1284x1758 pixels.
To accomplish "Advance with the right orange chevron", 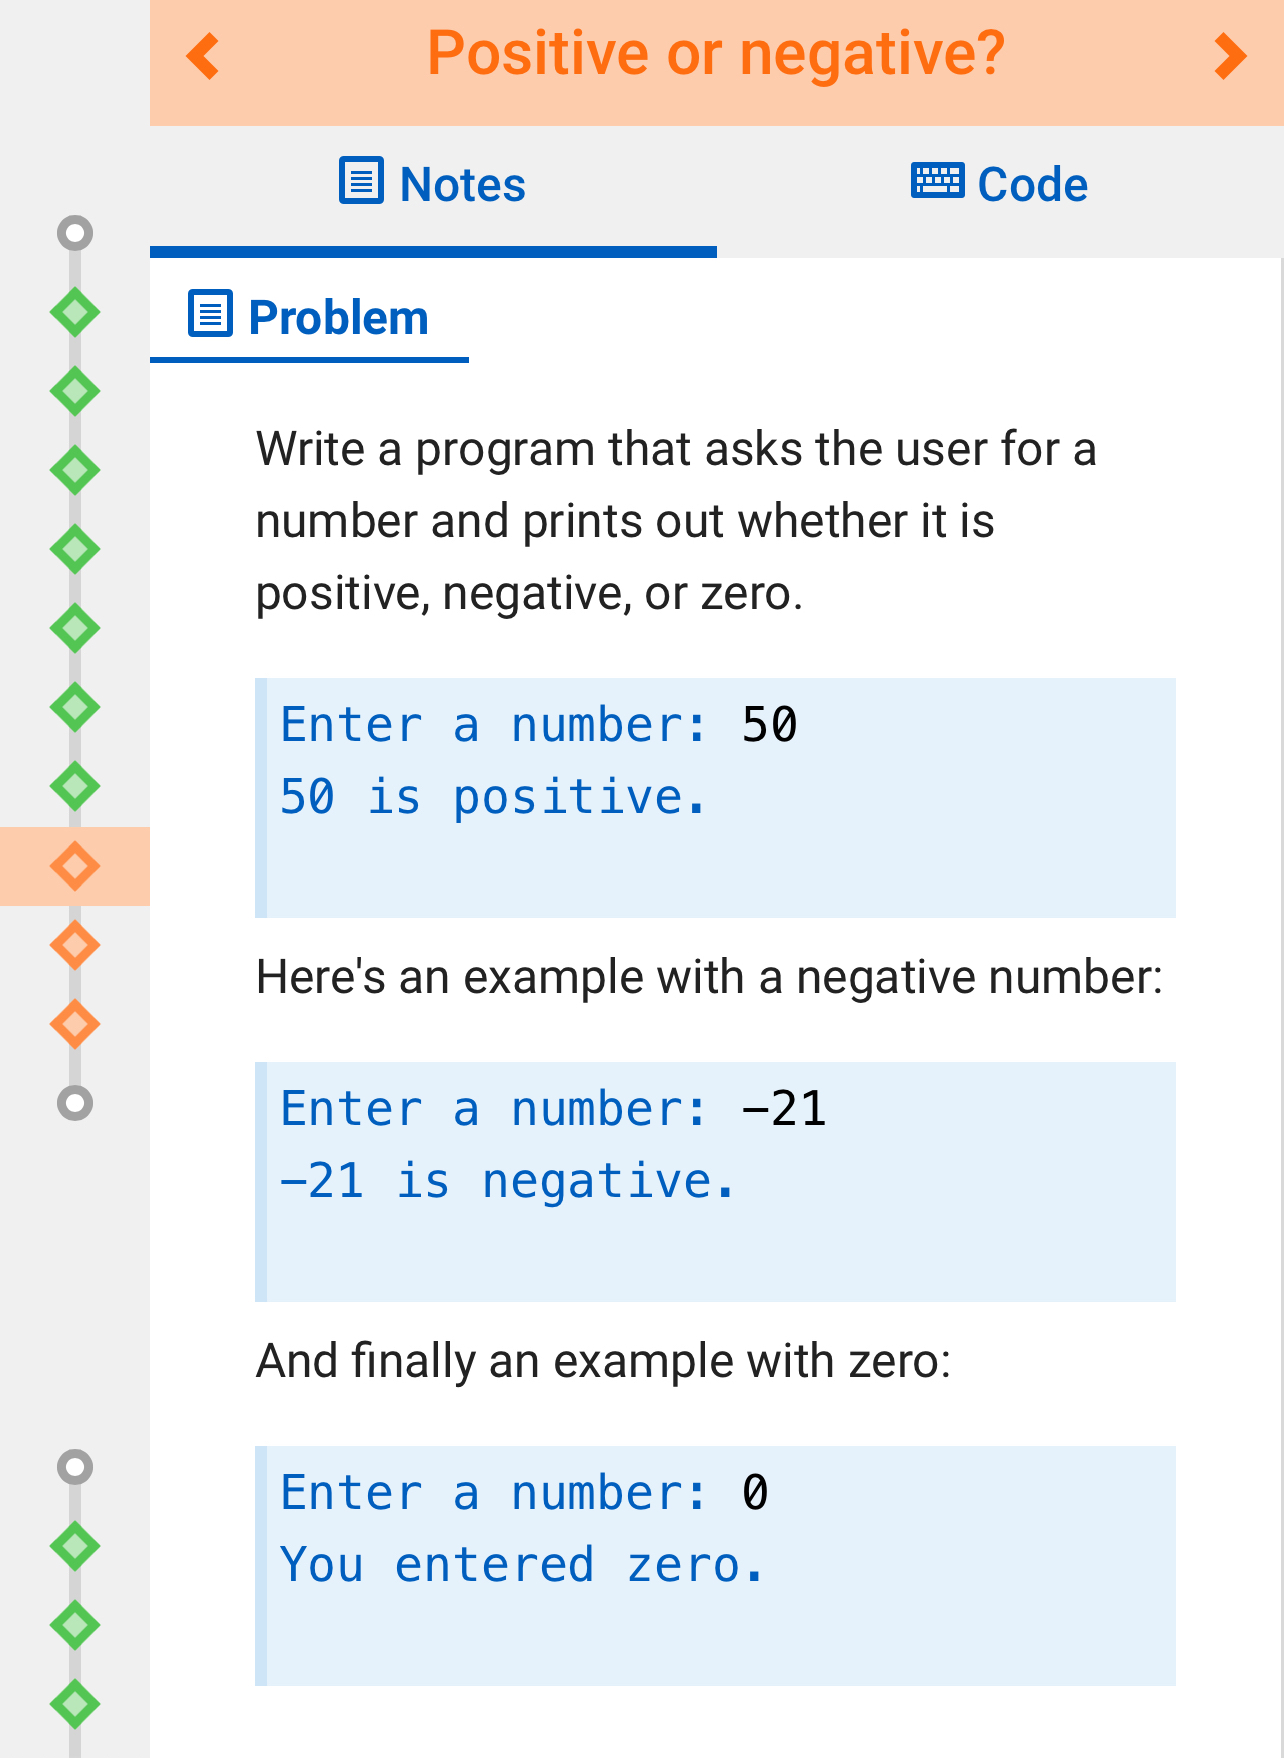I will tap(1227, 57).
